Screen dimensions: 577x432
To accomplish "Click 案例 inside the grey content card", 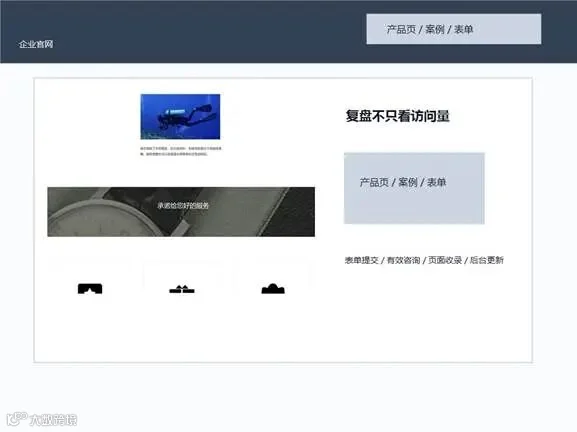I will (408, 182).
